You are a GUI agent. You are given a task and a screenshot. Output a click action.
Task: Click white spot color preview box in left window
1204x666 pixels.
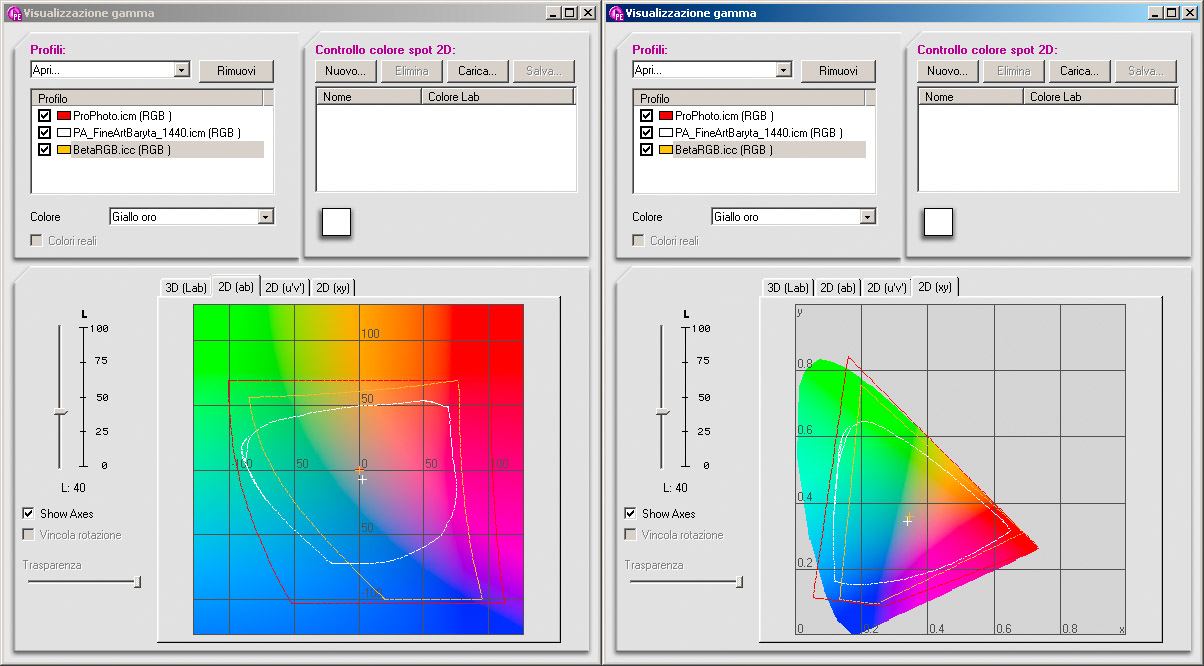click(x=336, y=221)
